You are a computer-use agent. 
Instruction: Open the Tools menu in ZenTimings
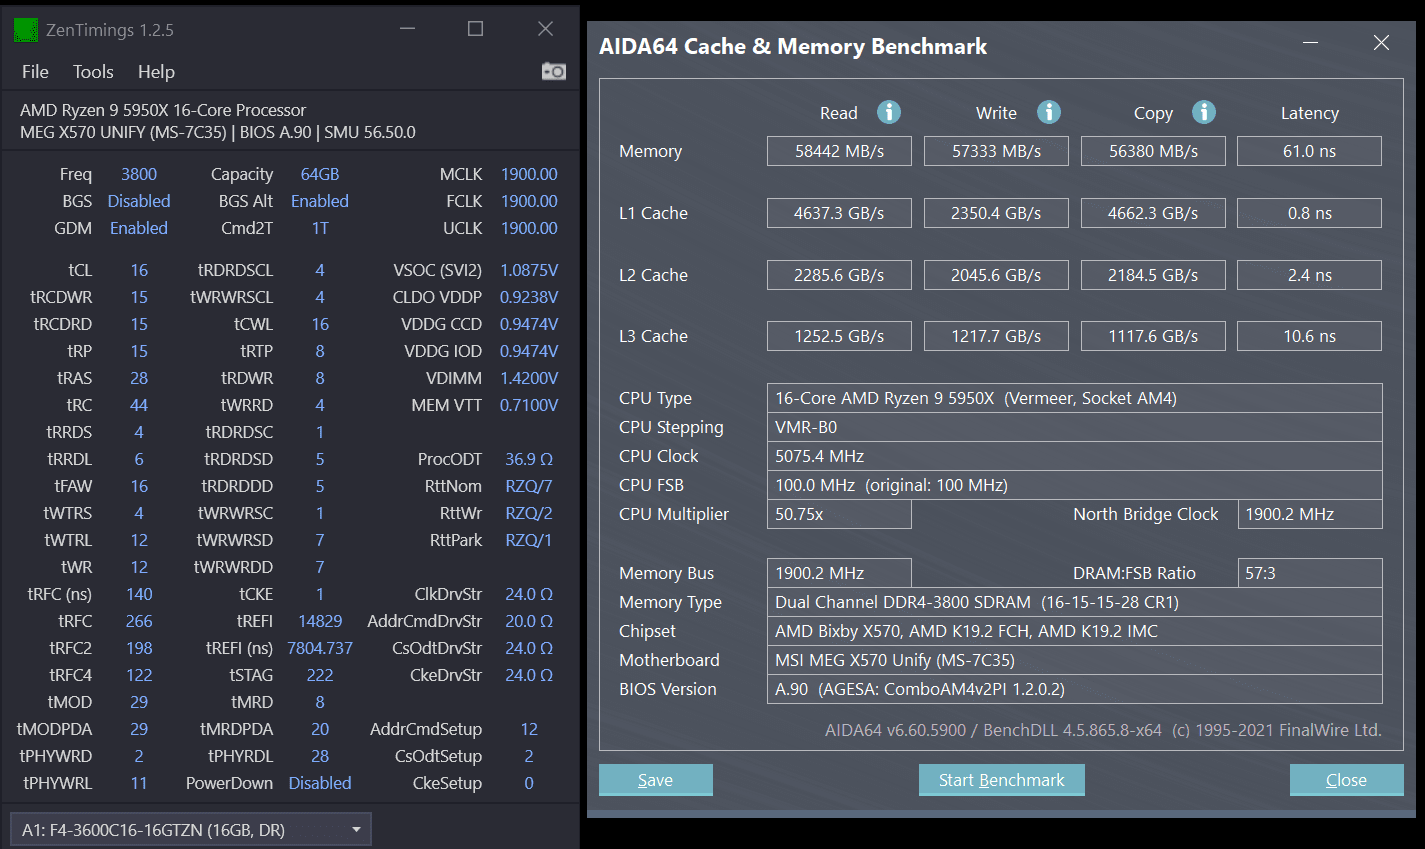[93, 72]
